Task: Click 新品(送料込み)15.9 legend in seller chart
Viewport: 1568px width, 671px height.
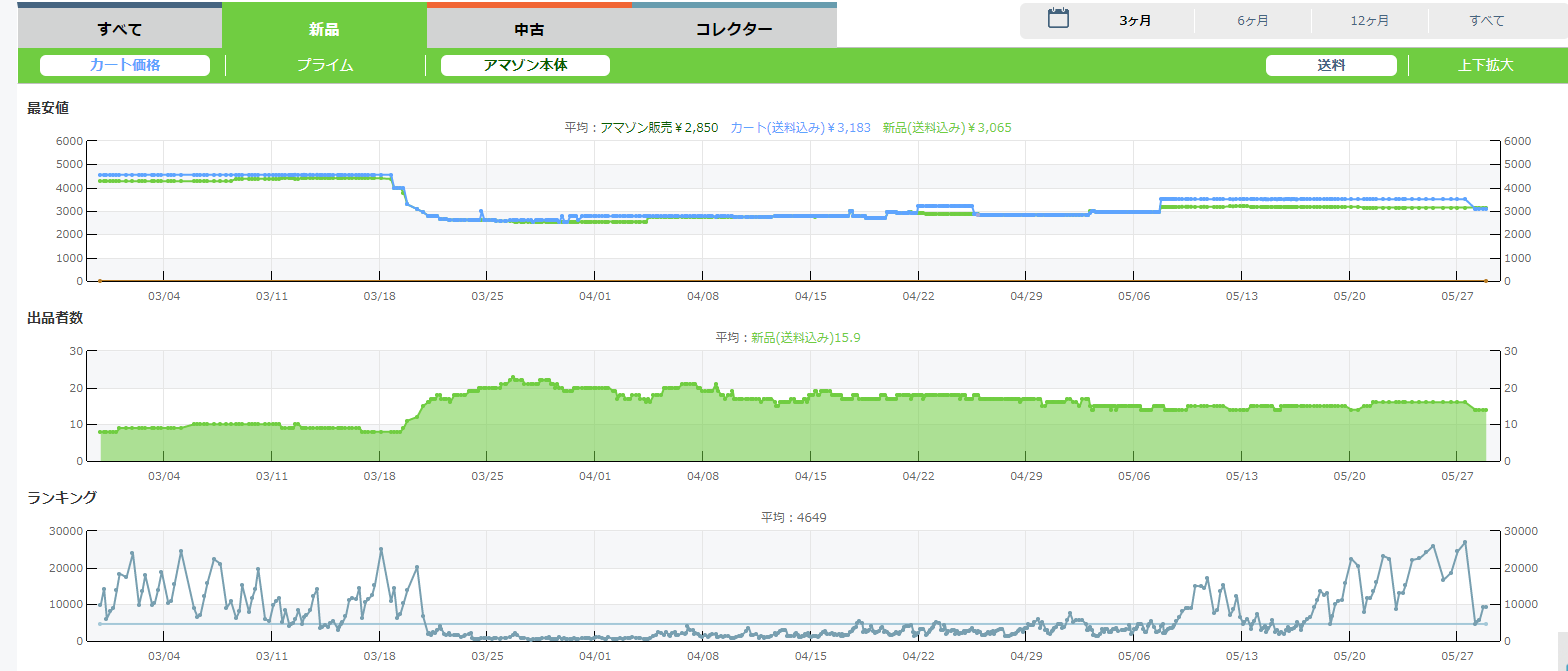Action: click(x=805, y=337)
